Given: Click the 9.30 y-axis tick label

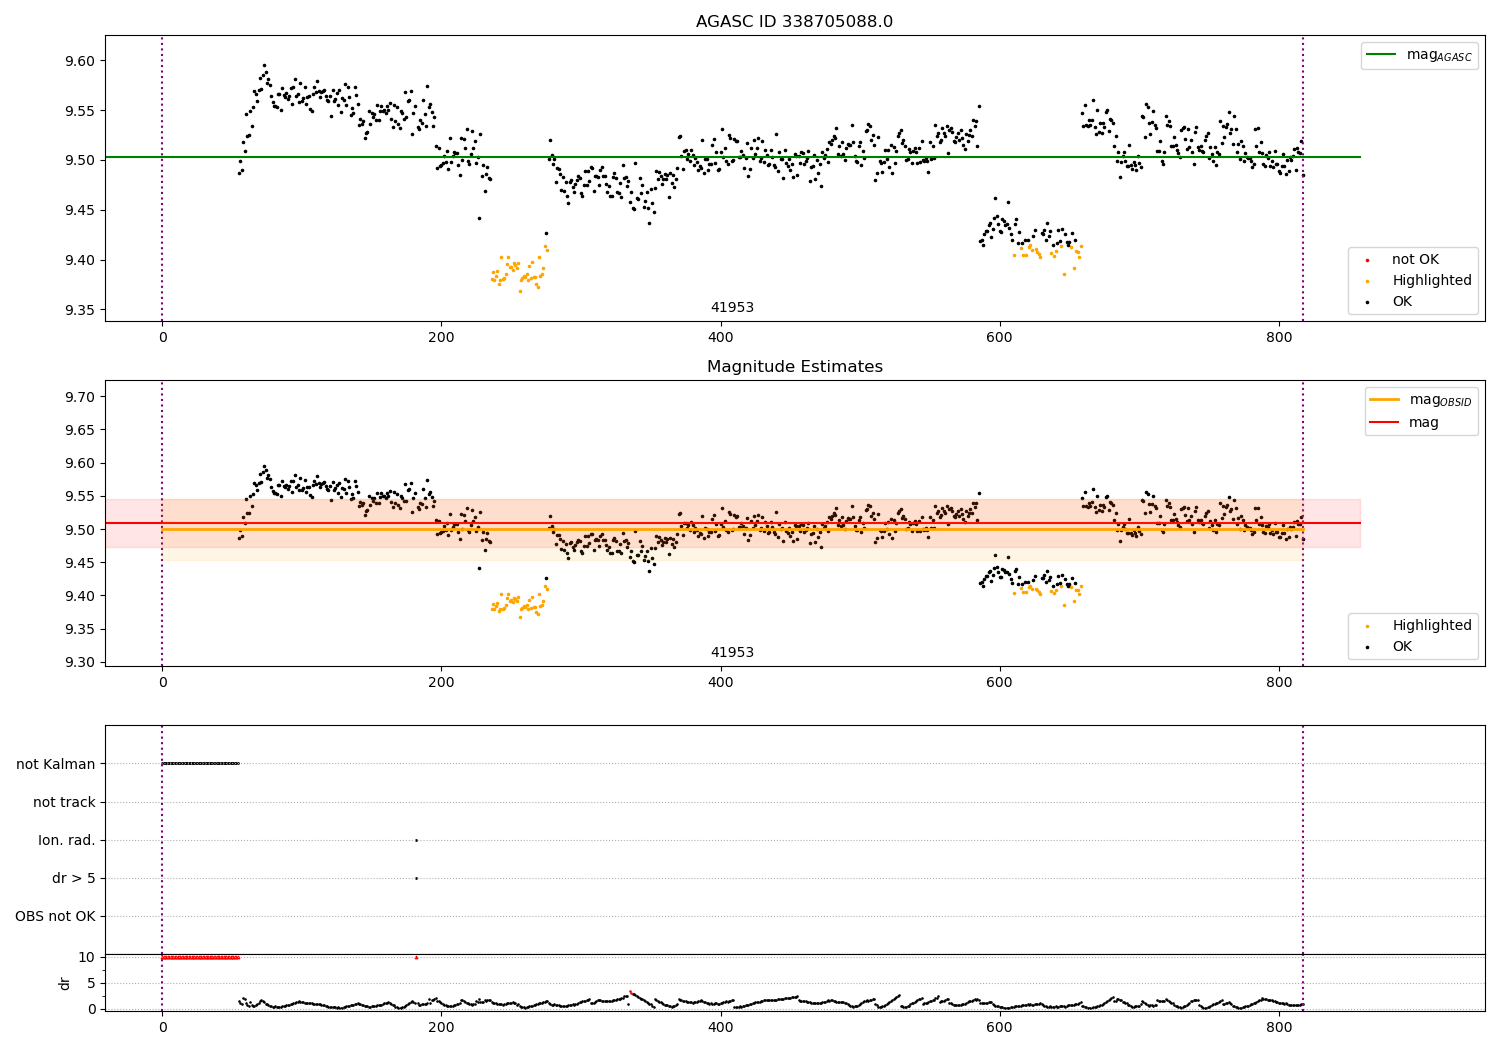Looking at the screenshot, I should [x=79, y=663].
